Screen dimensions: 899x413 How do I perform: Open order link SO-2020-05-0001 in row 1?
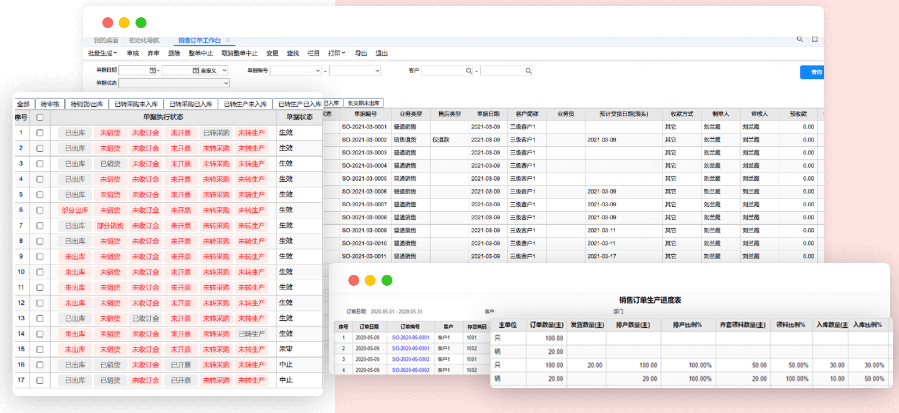411,337
